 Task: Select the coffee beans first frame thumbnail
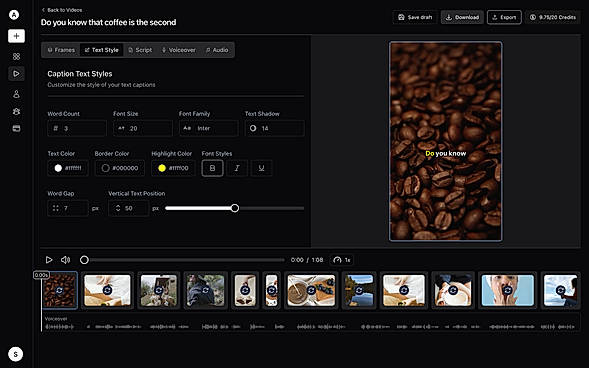[59, 290]
